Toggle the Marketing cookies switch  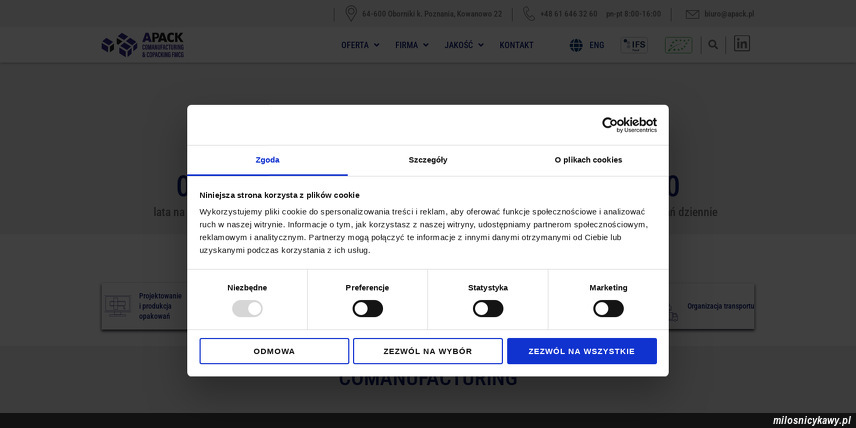[608, 308]
